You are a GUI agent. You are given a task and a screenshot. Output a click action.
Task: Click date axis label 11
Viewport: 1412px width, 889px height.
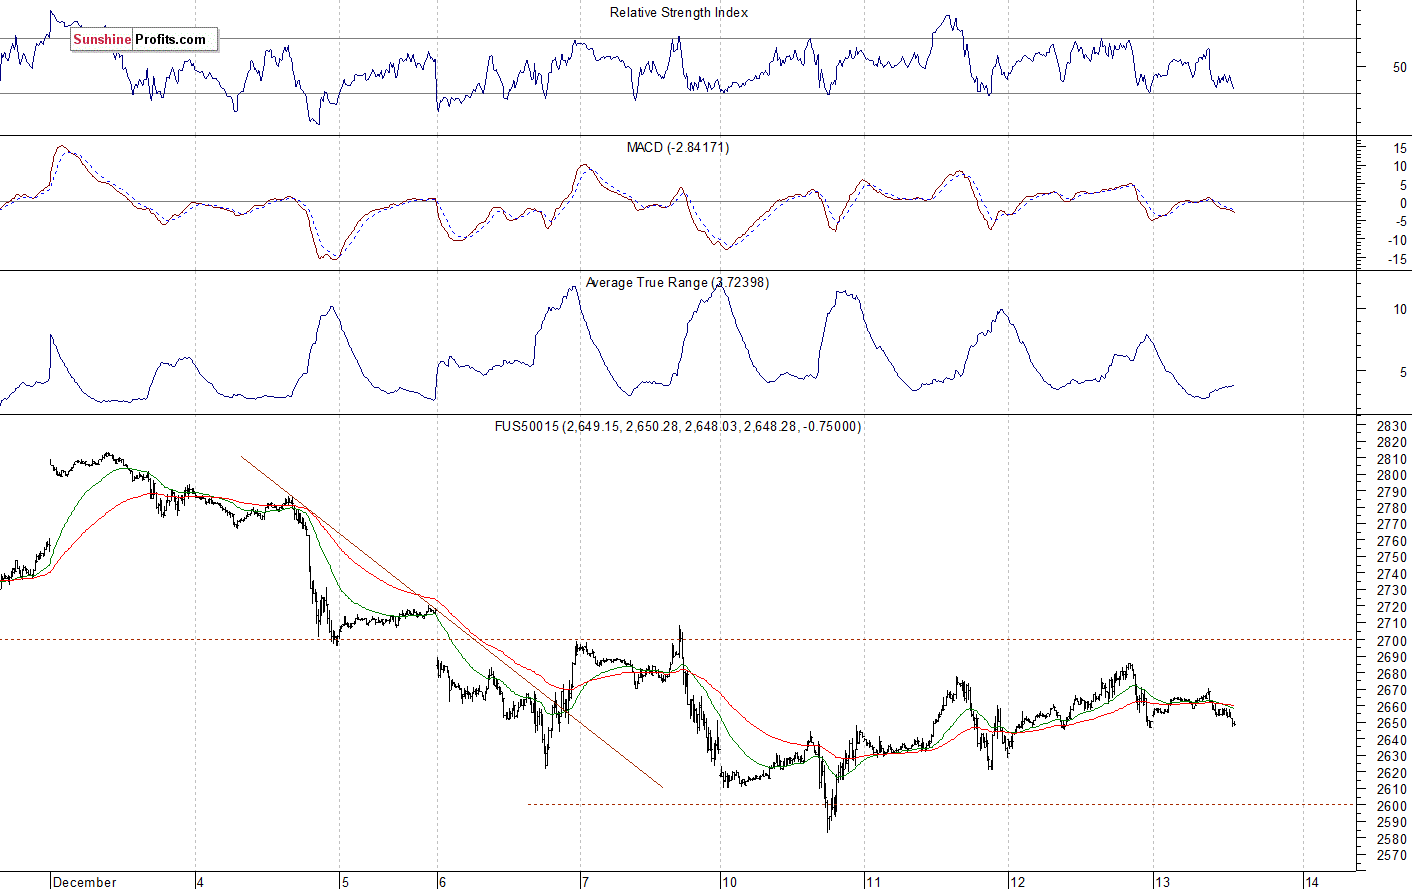pyautogui.click(x=873, y=882)
